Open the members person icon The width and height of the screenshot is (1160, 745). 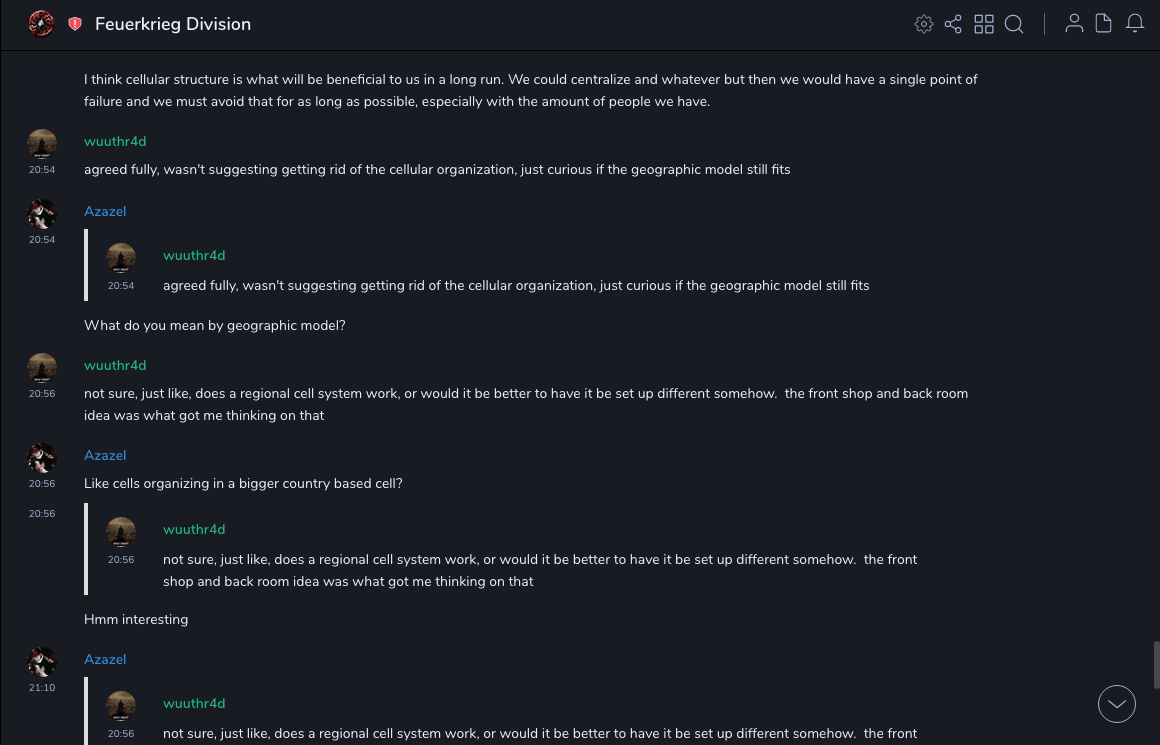coord(1074,24)
